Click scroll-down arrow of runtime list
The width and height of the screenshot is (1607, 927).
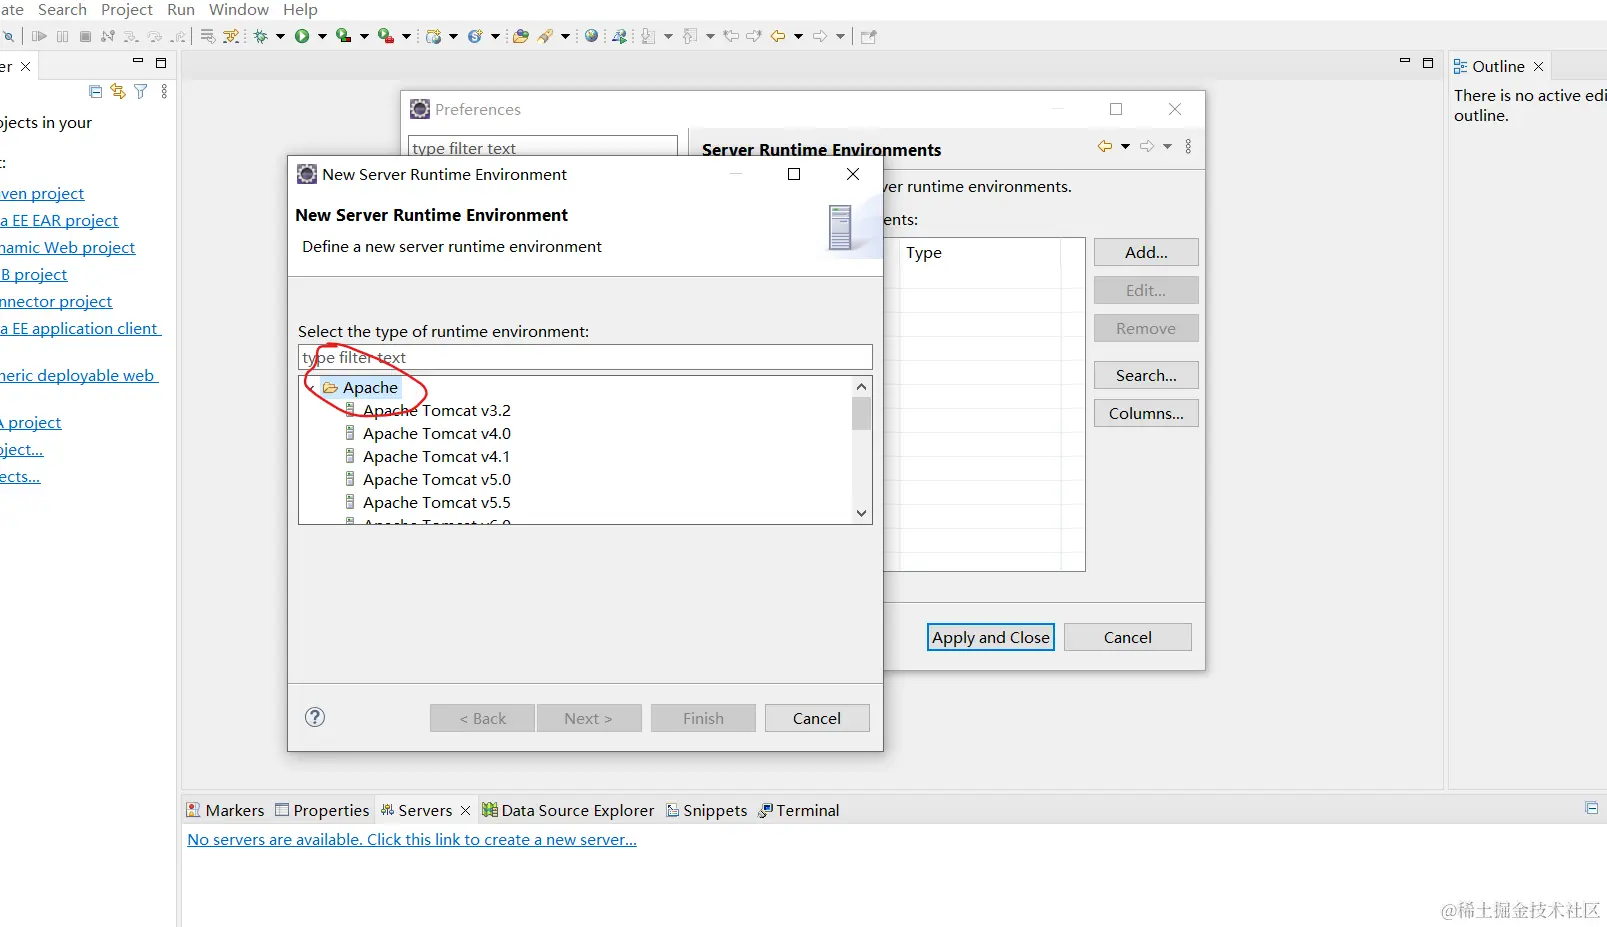click(x=861, y=513)
